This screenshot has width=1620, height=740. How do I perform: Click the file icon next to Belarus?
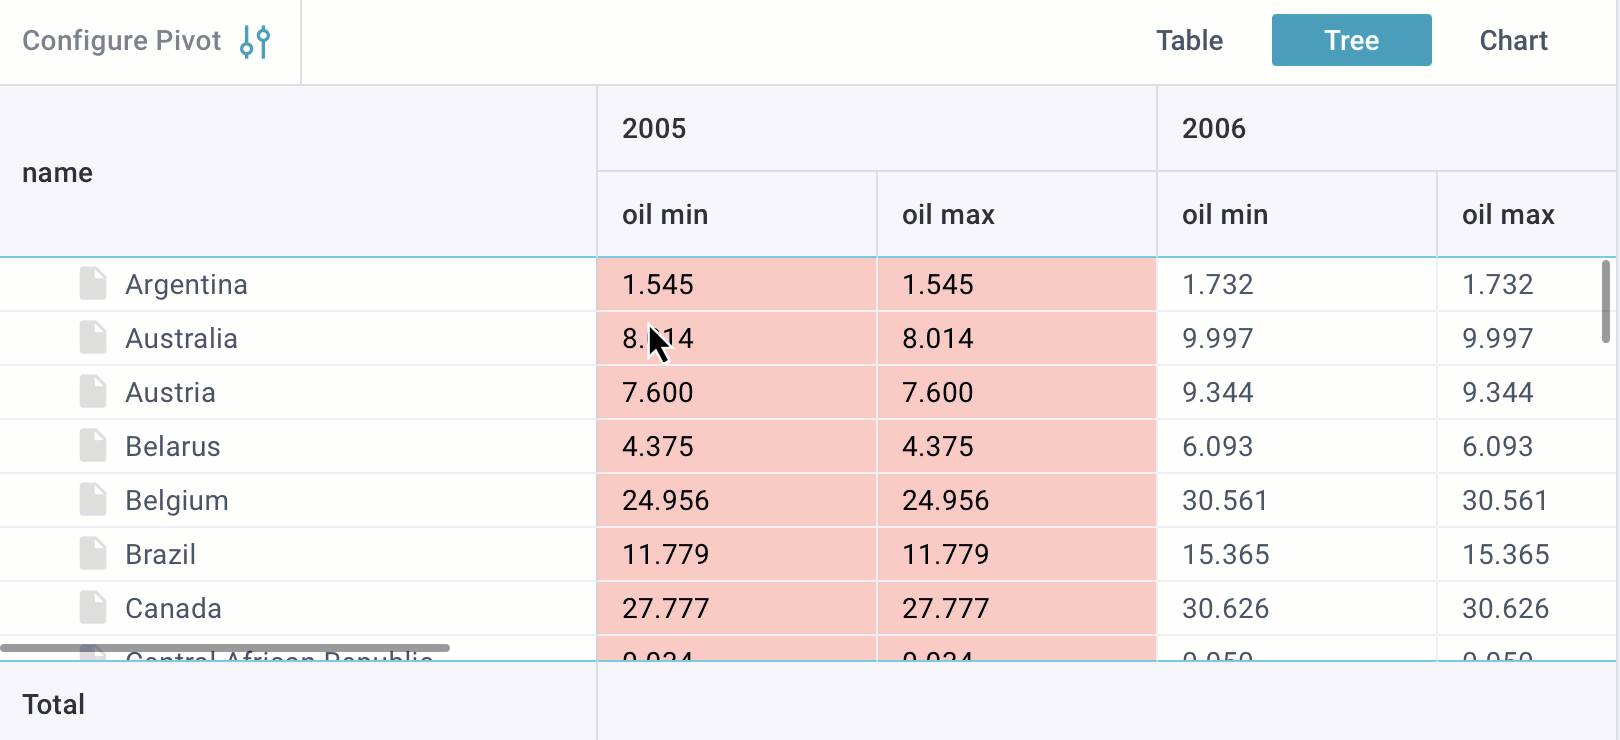pos(93,446)
